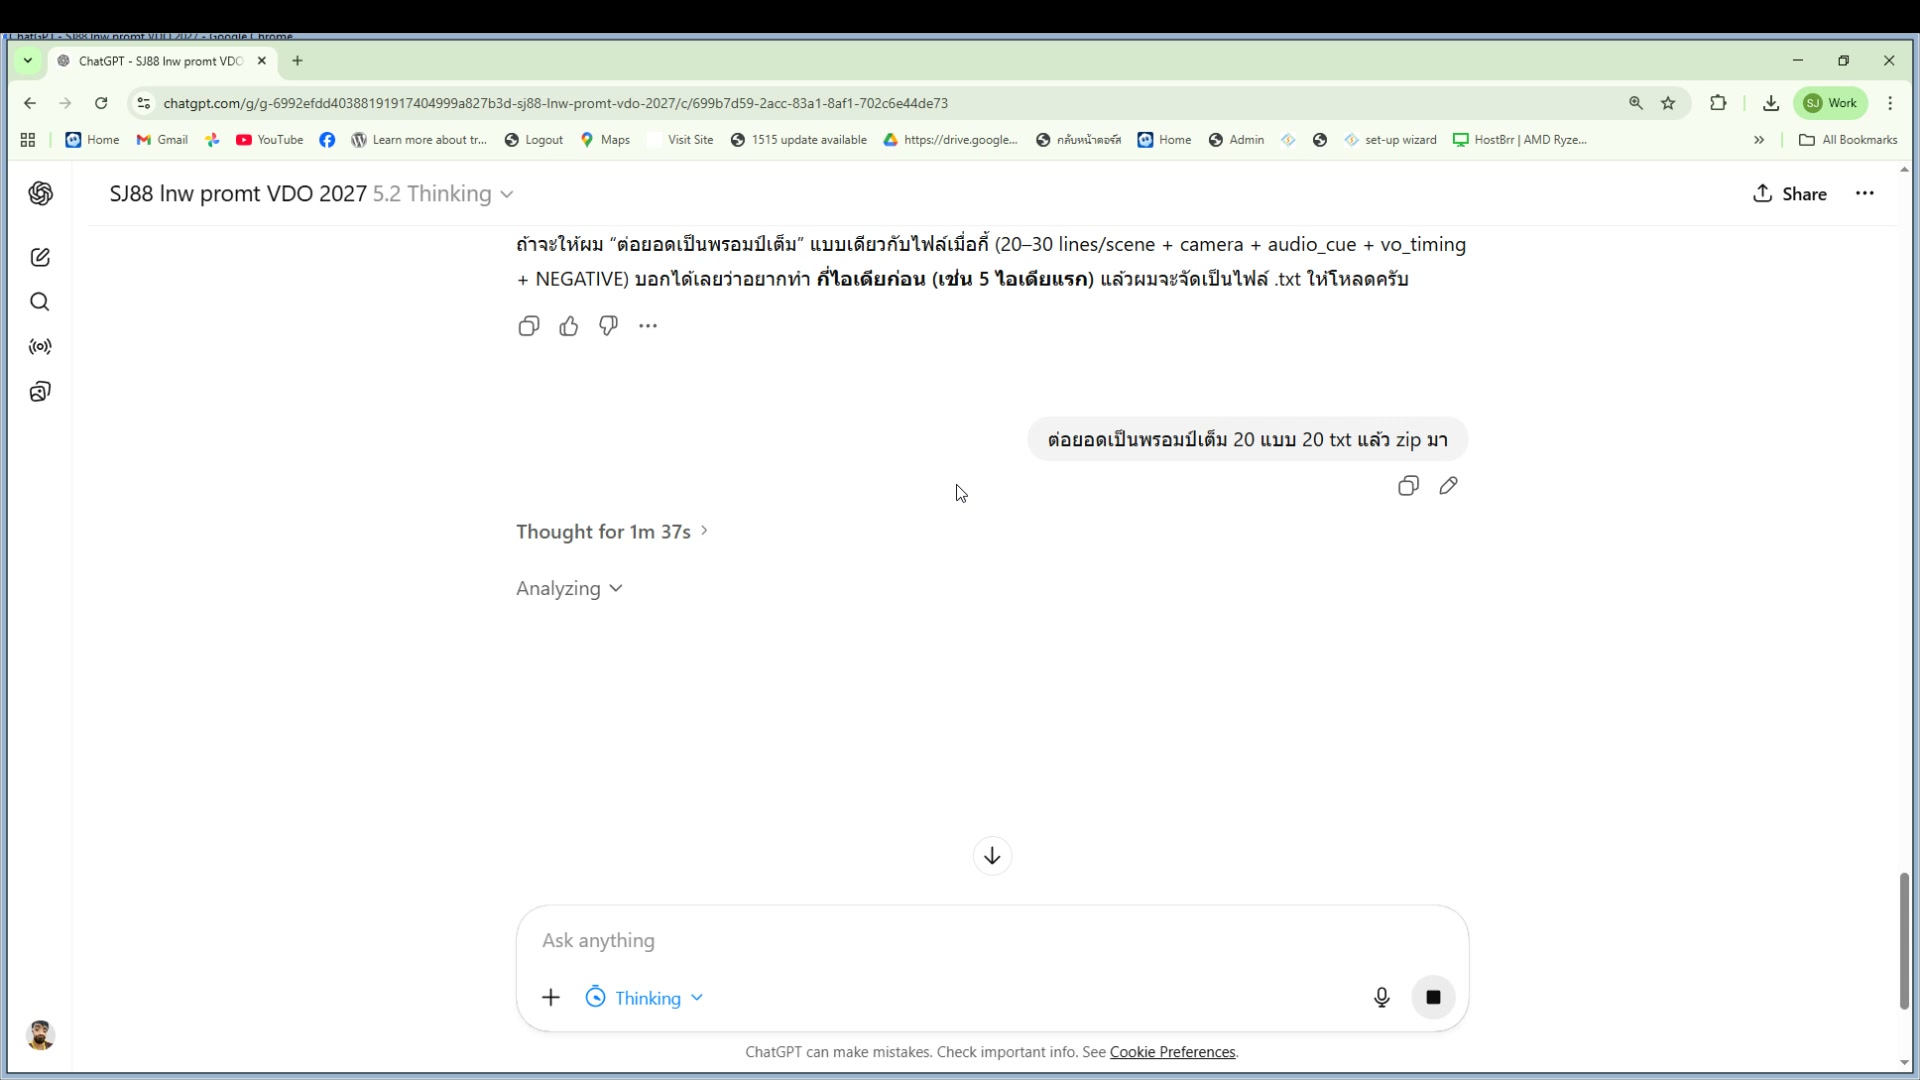Copy the assistant's response
The width and height of the screenshot is (1920, 1080).
pos(529,326)
